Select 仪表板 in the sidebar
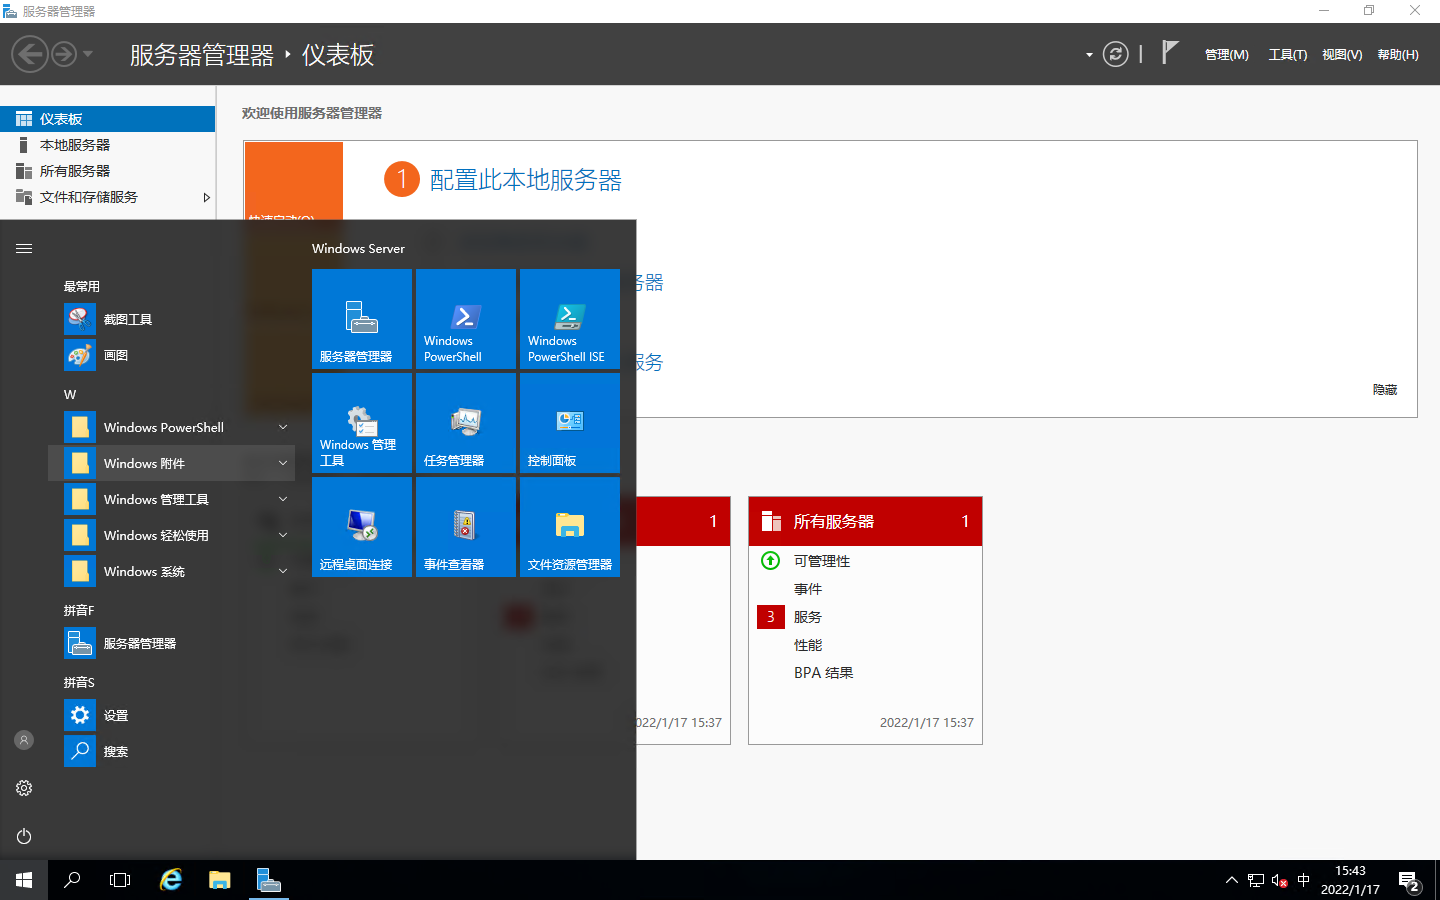Screen dimensions: 1440x900 pyautogui.click(x=107, y=119)
